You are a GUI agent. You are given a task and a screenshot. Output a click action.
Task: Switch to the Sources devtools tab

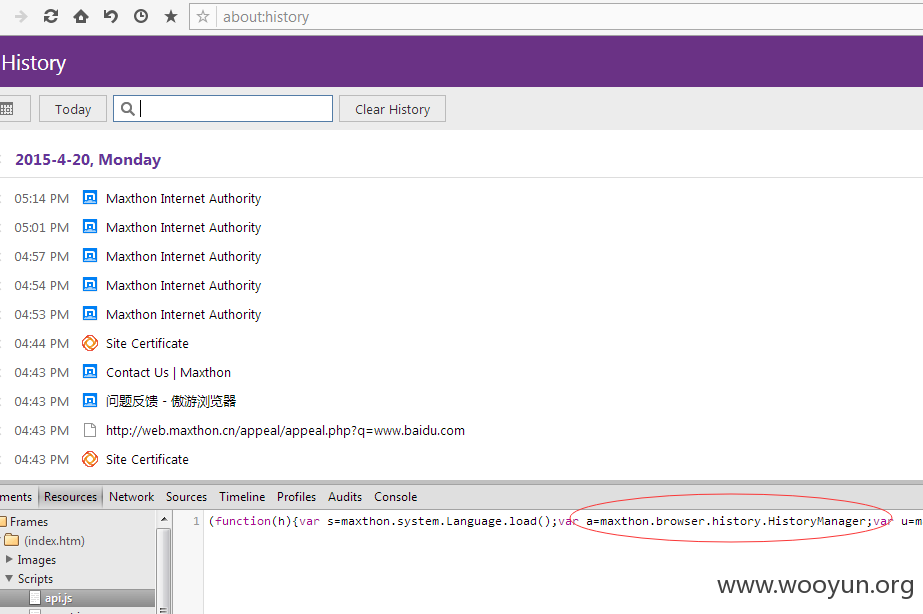point(186,497)
